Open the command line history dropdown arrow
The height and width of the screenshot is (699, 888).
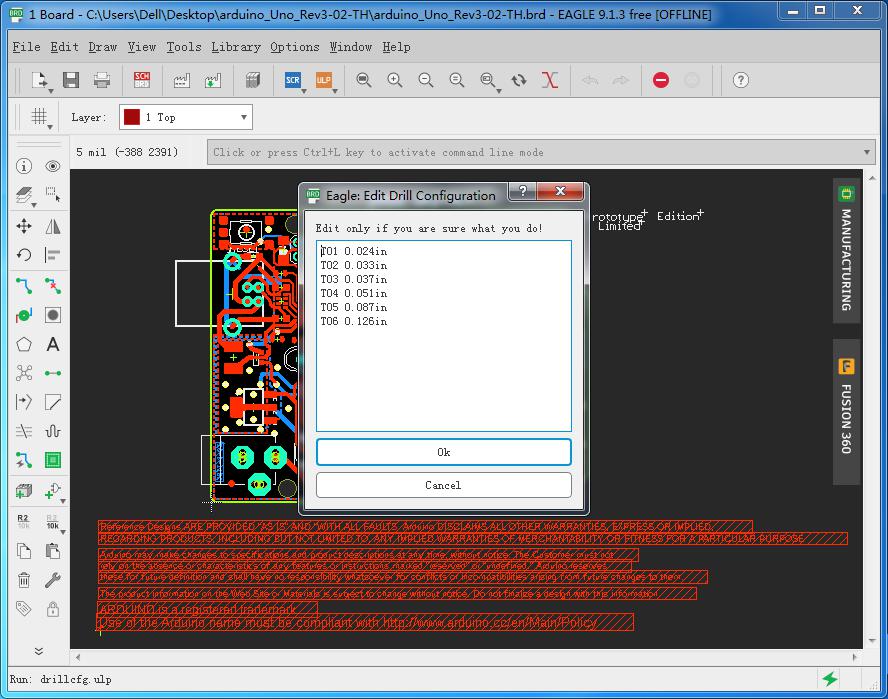tap(866, 152)
